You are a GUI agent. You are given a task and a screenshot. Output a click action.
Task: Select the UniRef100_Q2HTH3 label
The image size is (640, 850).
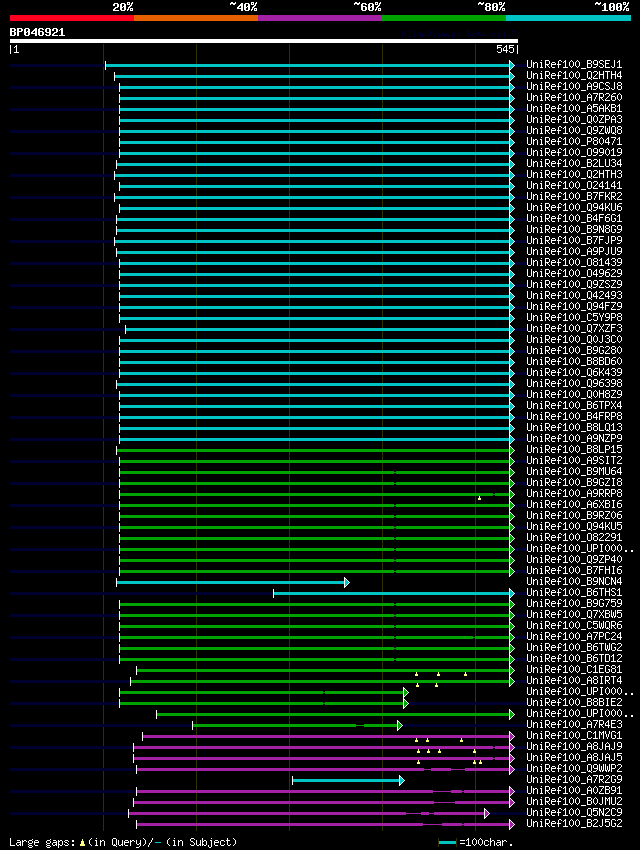574,175
